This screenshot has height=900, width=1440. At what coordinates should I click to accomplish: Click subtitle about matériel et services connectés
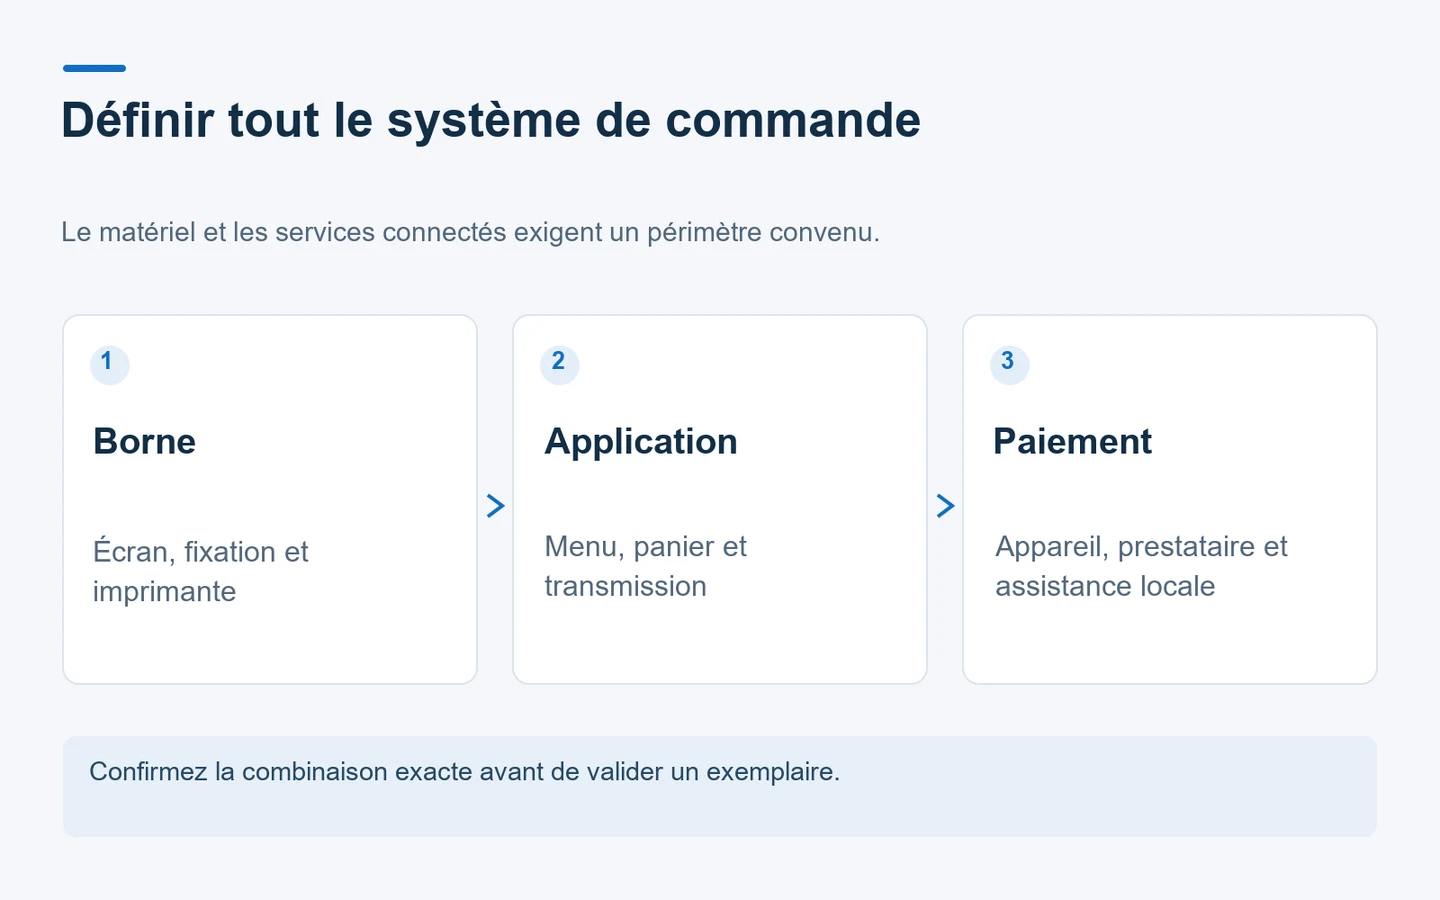point(470,232)
